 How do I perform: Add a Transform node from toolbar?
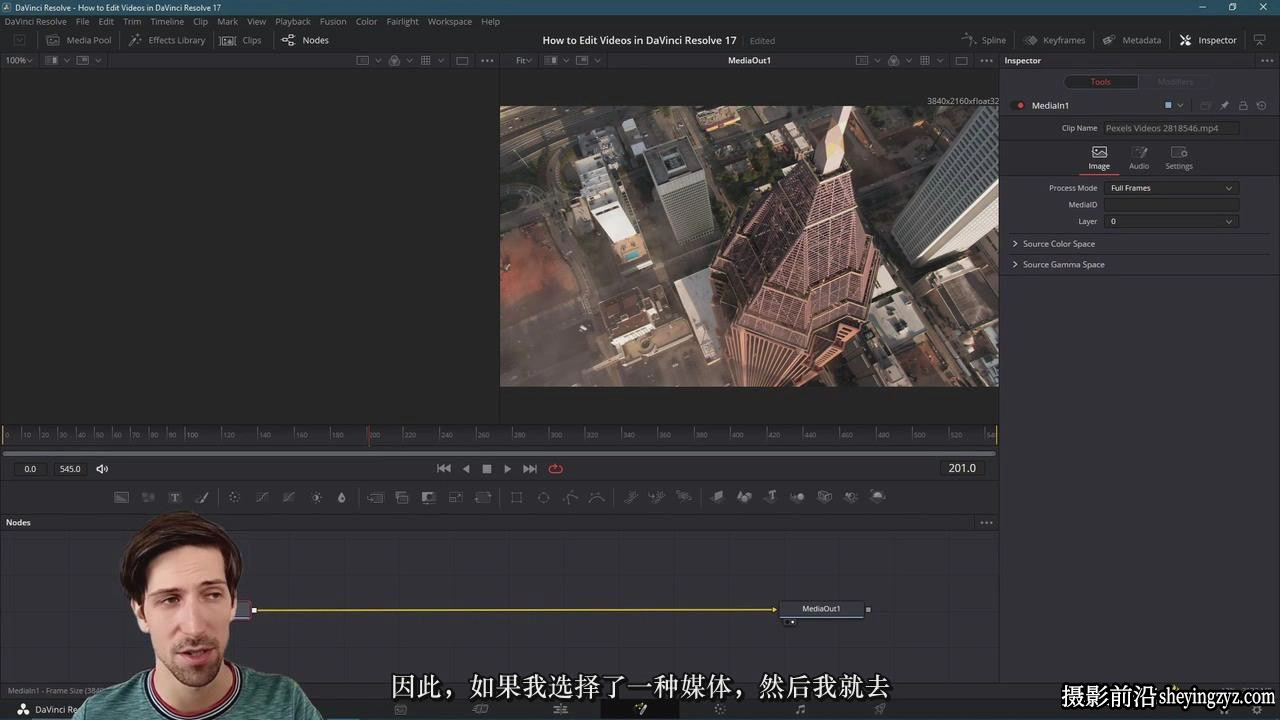click(483, 497)
